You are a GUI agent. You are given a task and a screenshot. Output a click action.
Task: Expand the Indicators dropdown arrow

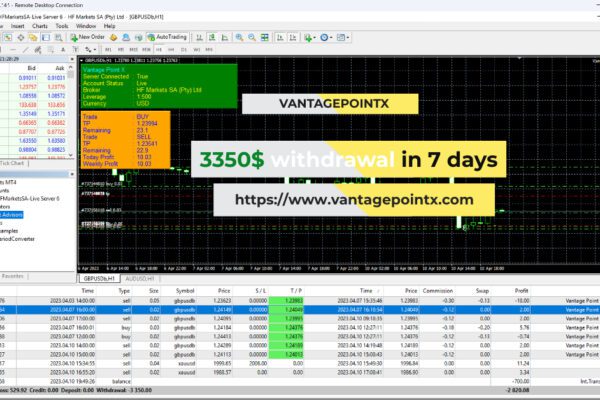click(x=314, y=38)
